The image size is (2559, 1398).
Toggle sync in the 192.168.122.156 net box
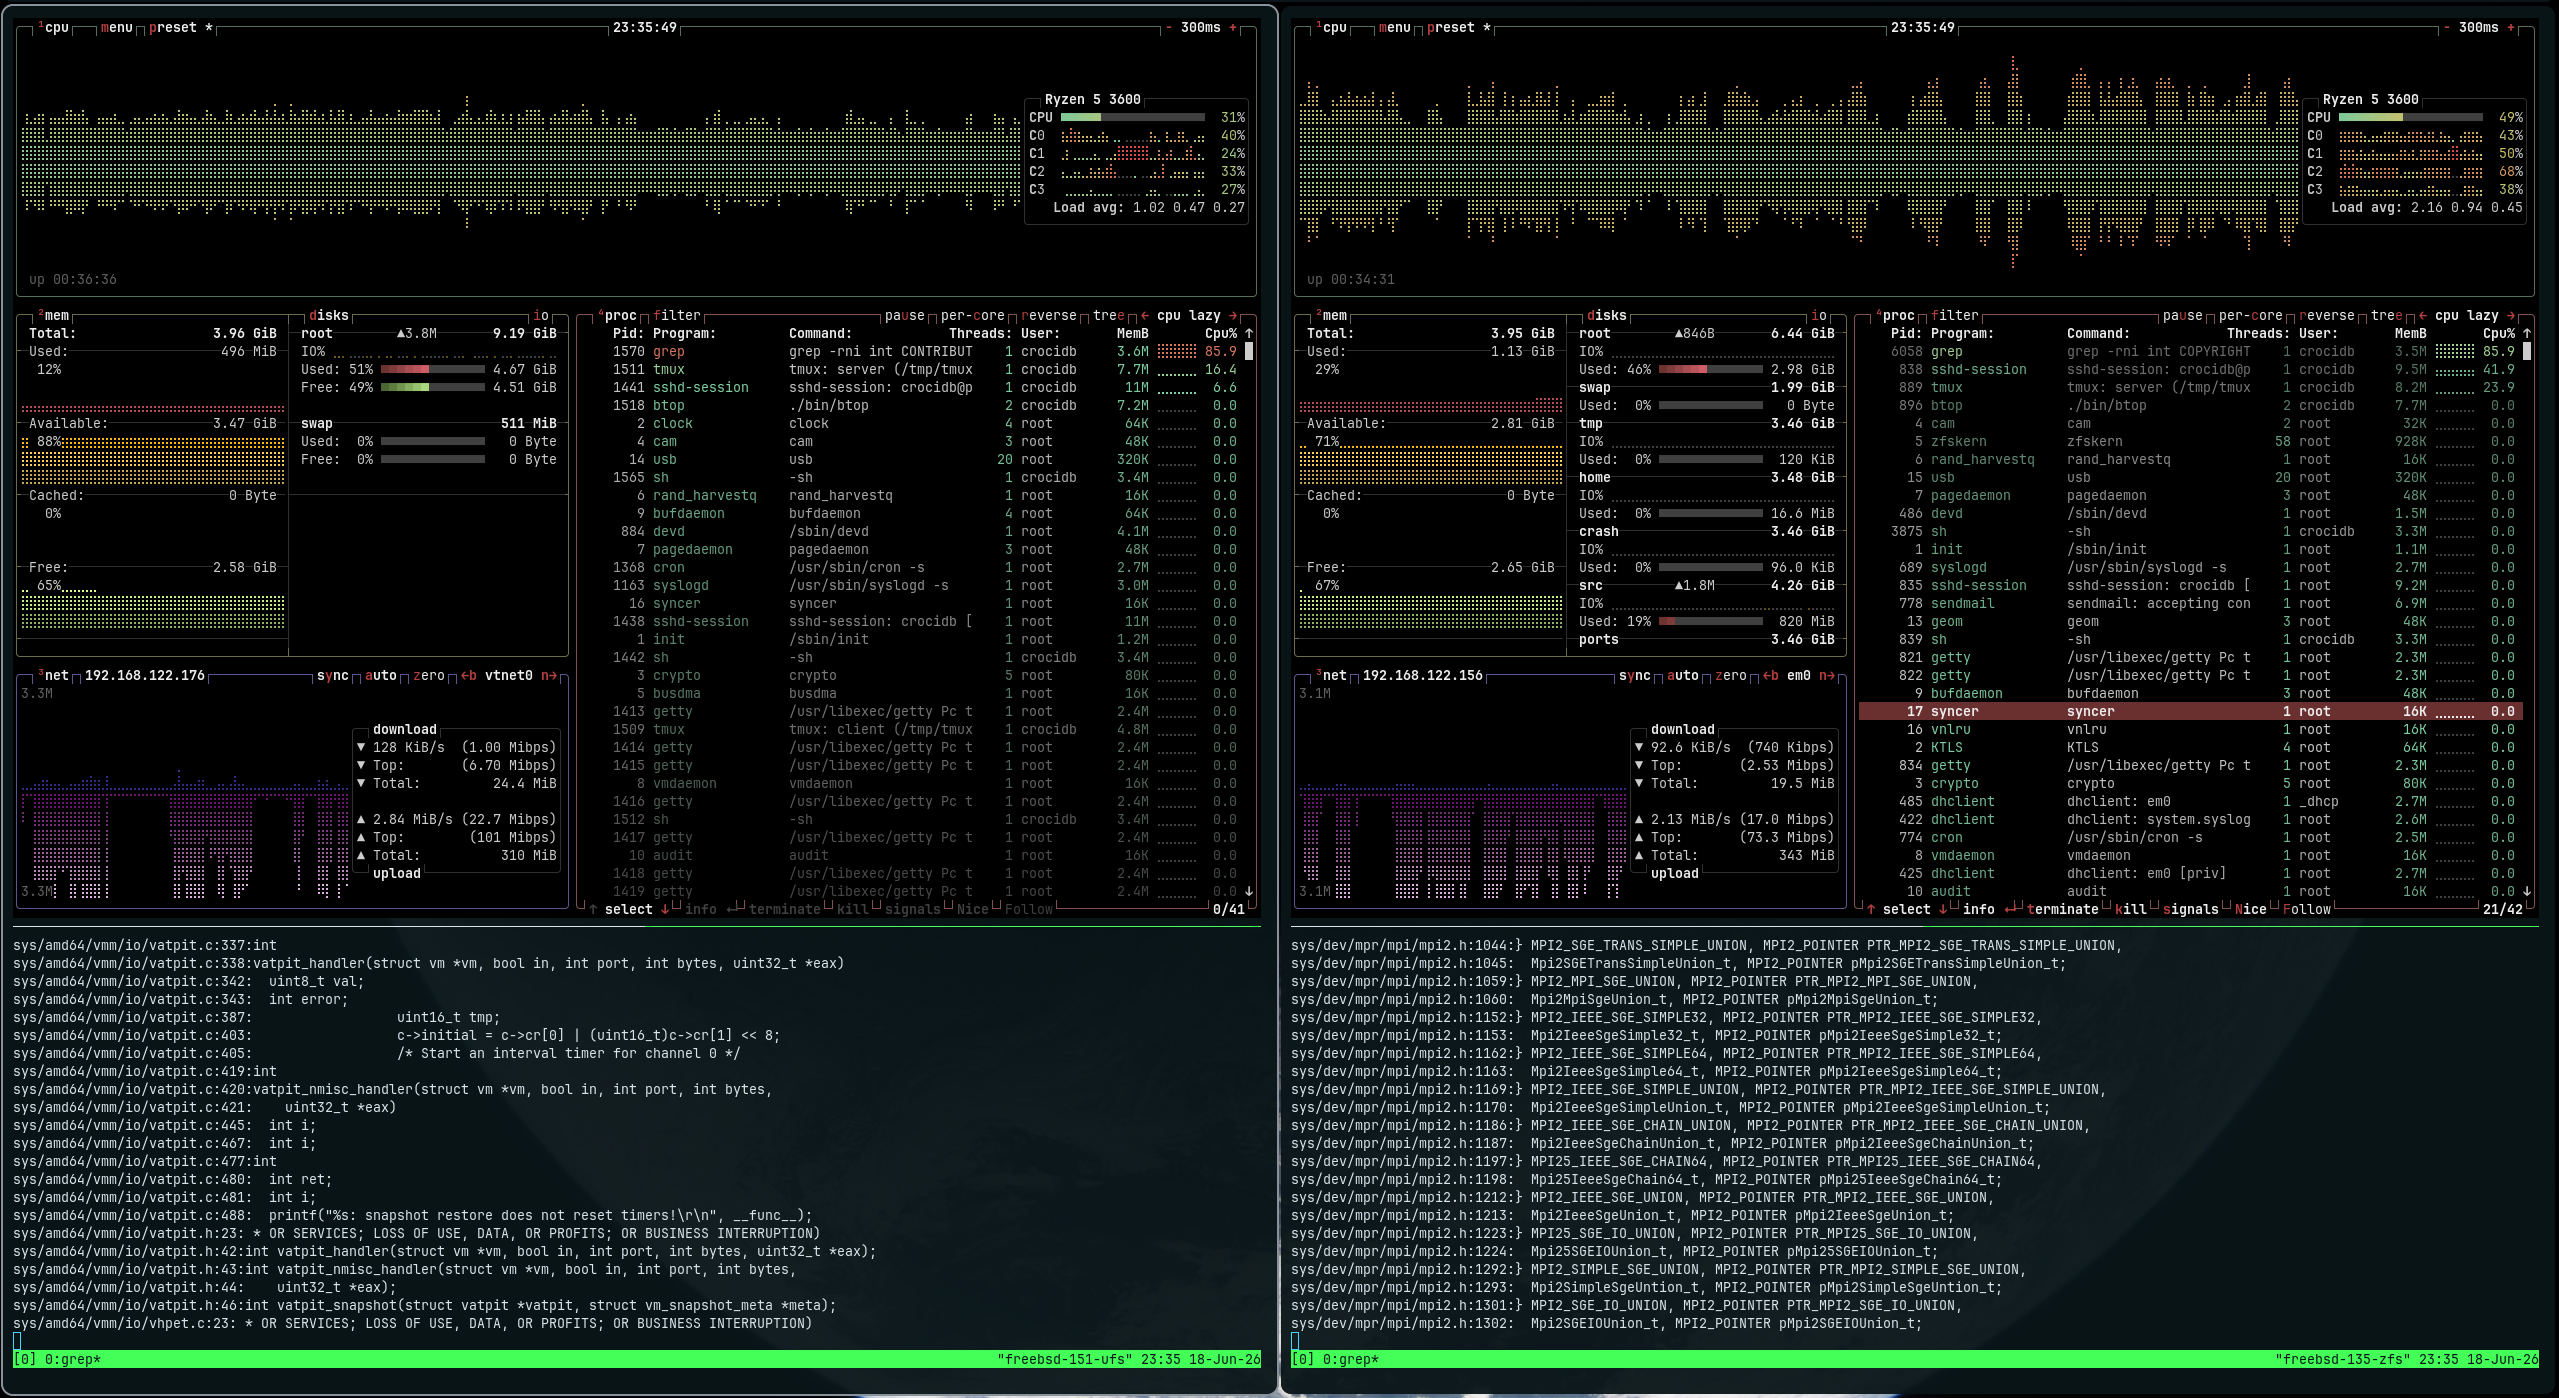1634,676
